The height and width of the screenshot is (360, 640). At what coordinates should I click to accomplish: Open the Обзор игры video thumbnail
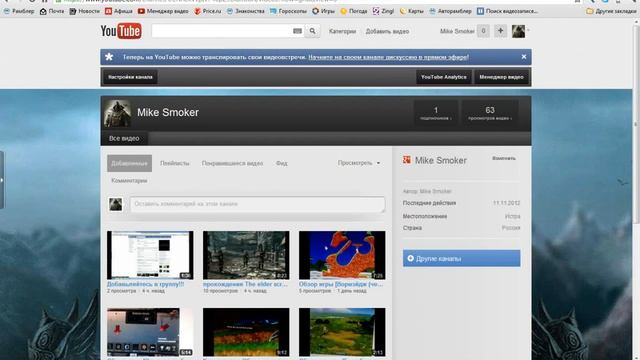coord(342,255)
